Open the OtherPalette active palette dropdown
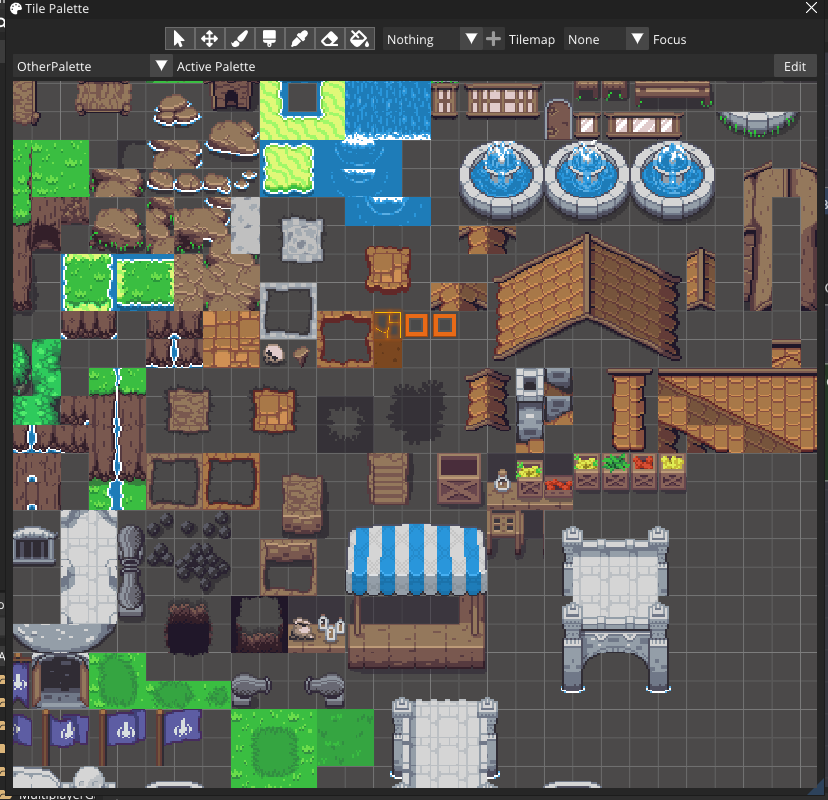The height and width of the screenshot is (800, 828). coord(92,67)
